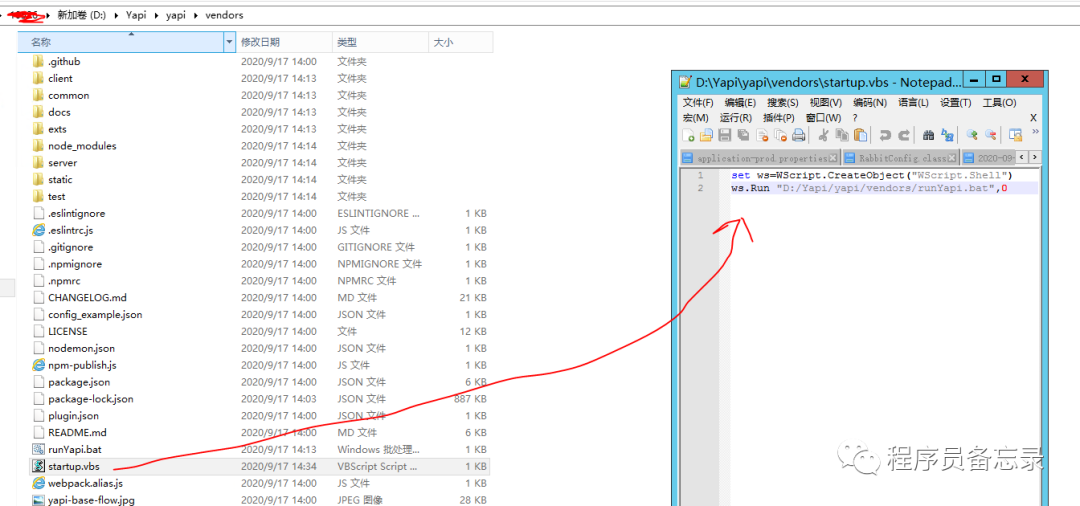Sort by 修改日期 column header

tap(284, 43)
